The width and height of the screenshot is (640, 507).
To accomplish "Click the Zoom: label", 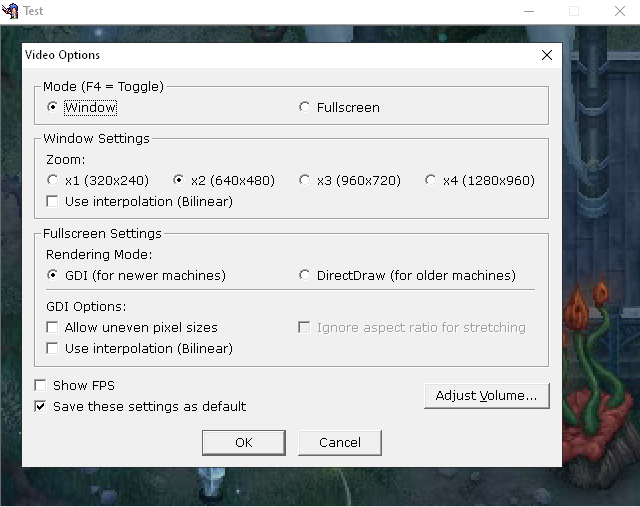I will [66, 160].
